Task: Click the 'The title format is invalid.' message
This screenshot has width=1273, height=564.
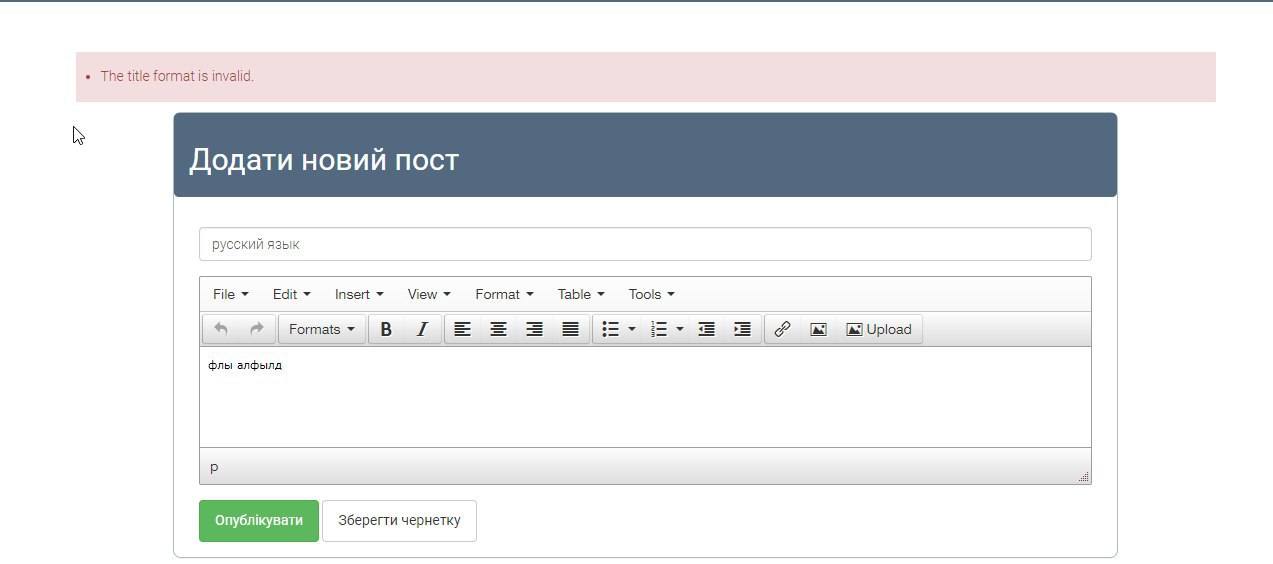Action: tap(177, 76)
